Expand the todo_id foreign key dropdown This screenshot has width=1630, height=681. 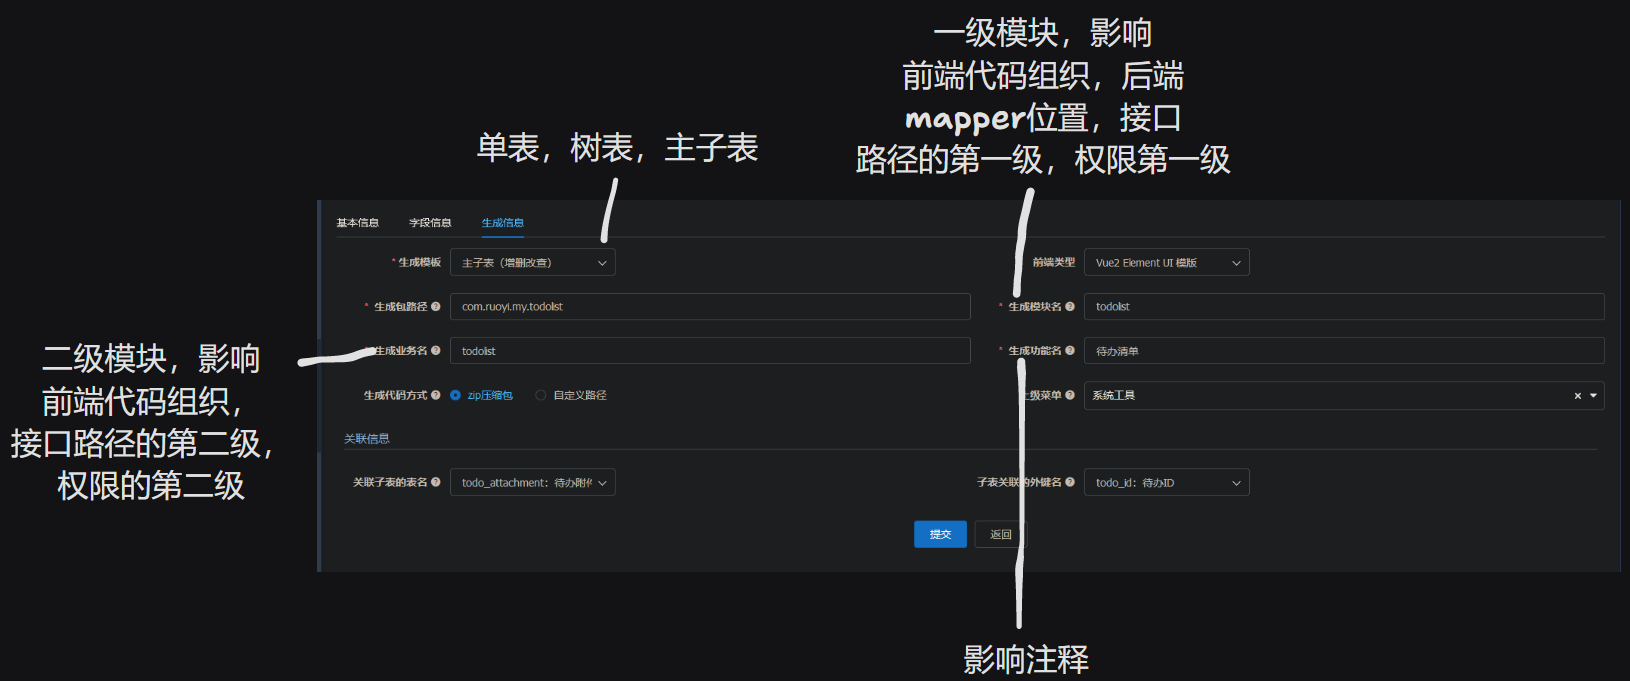(1166, 483)
